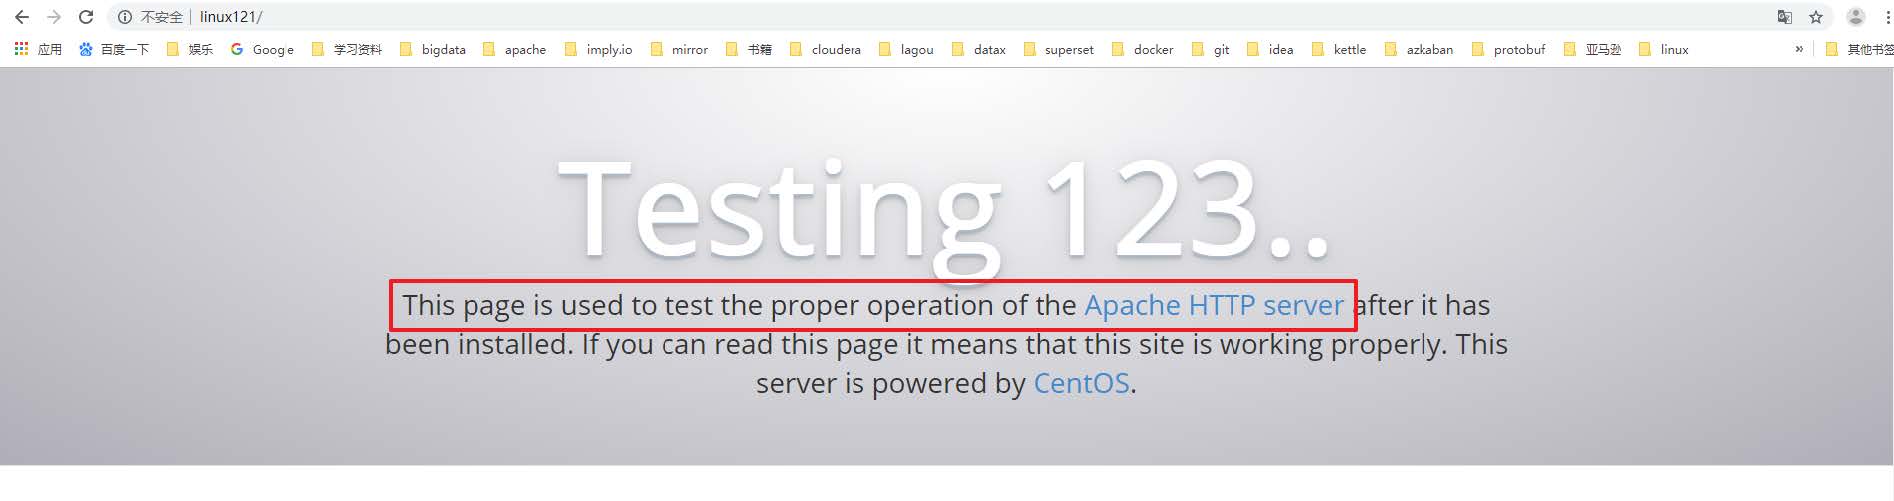1894x501 pixels.
Task: Open the not-secure site info icon
Action: coord(125,17)
